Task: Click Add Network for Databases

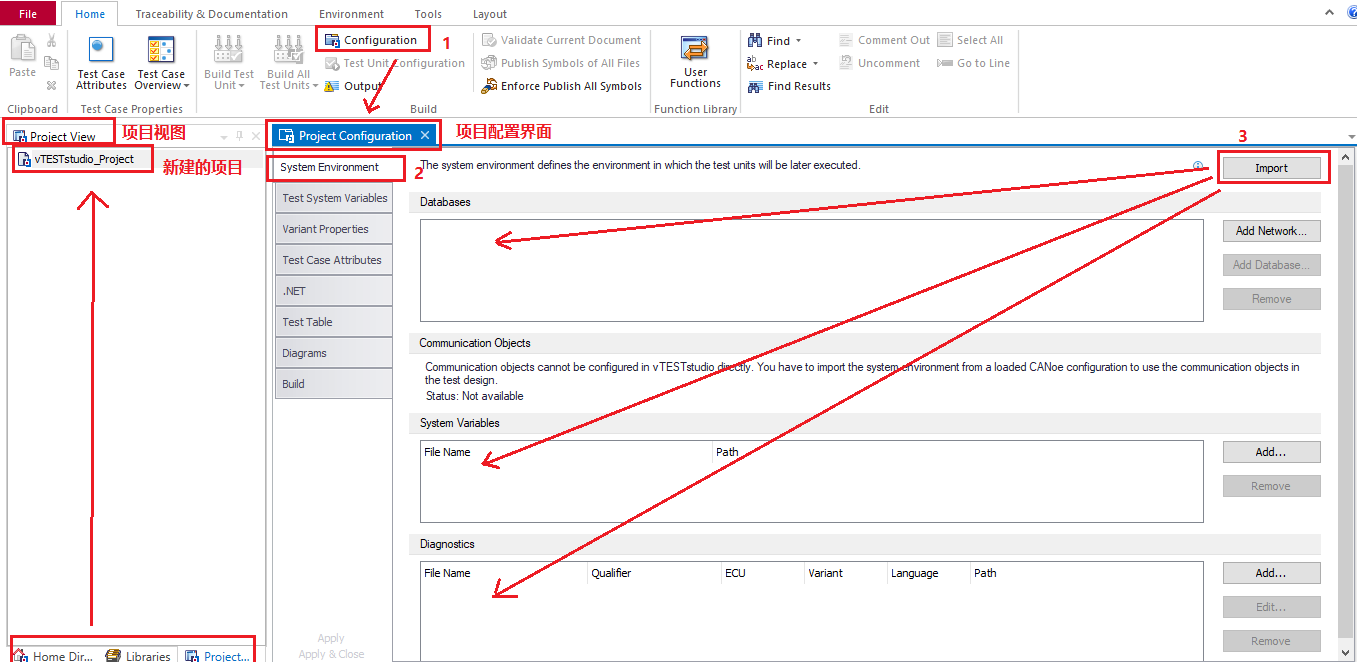Action: click(1271, 231)
